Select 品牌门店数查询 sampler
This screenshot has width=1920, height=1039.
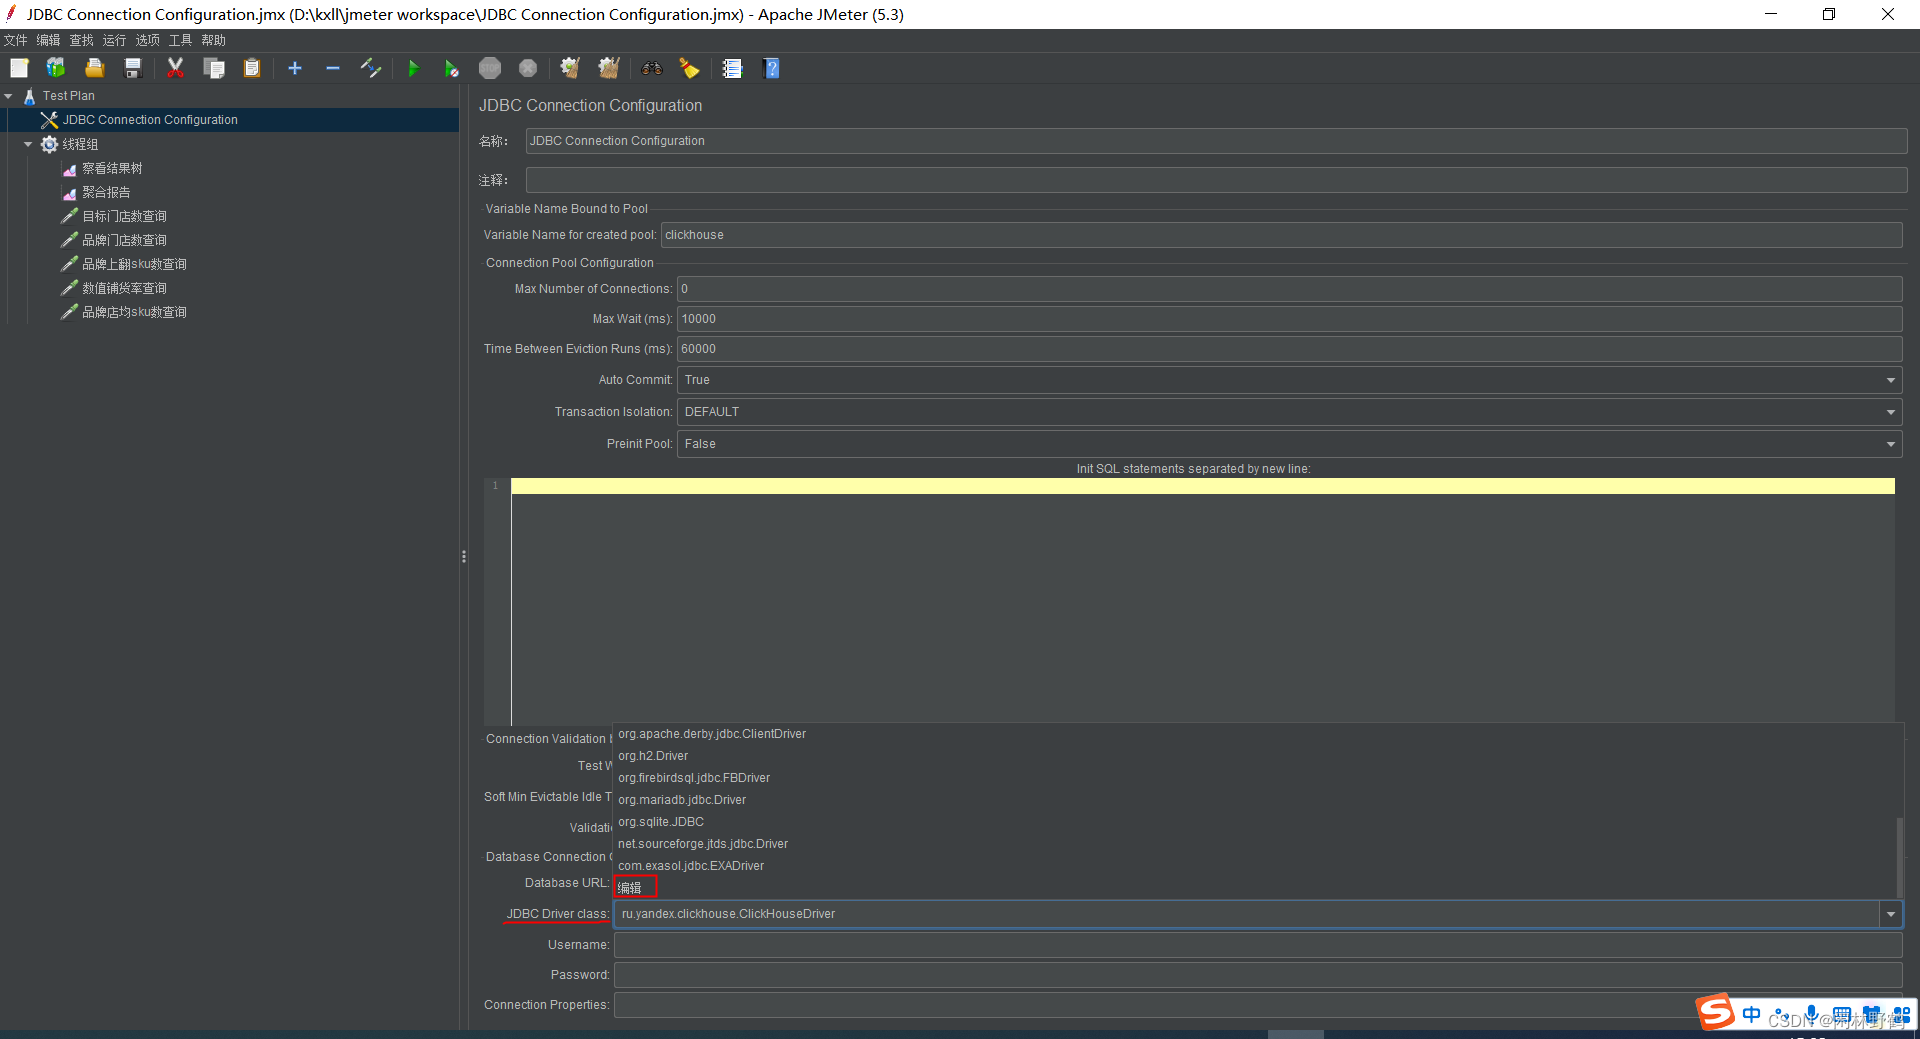124,240
